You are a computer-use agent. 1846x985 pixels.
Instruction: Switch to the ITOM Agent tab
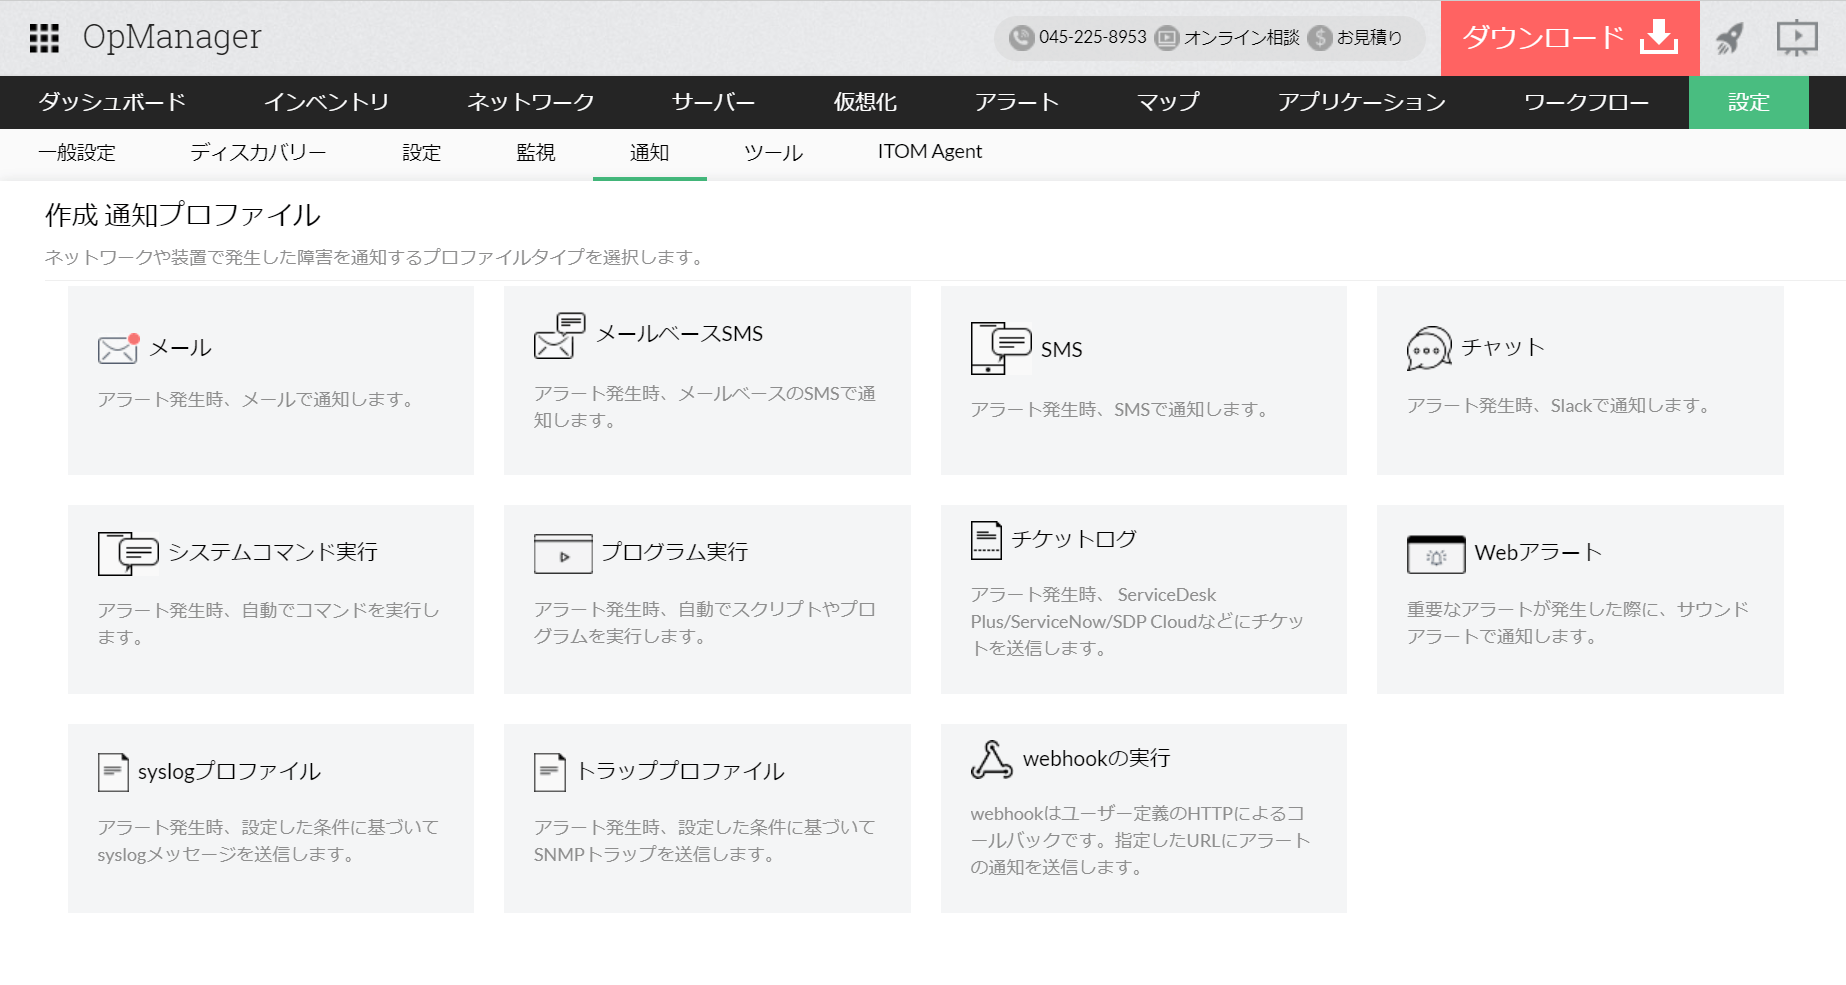tap(929, 152)
